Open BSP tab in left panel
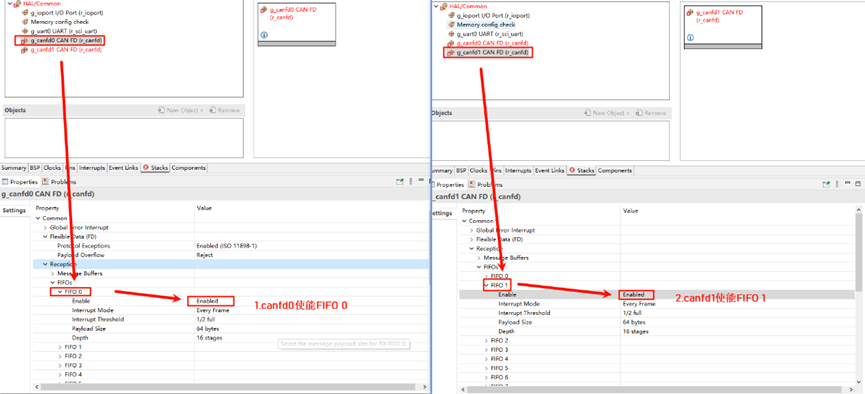Image resolution: width=865 pixels, height=394 pixels. coord(35,168)
